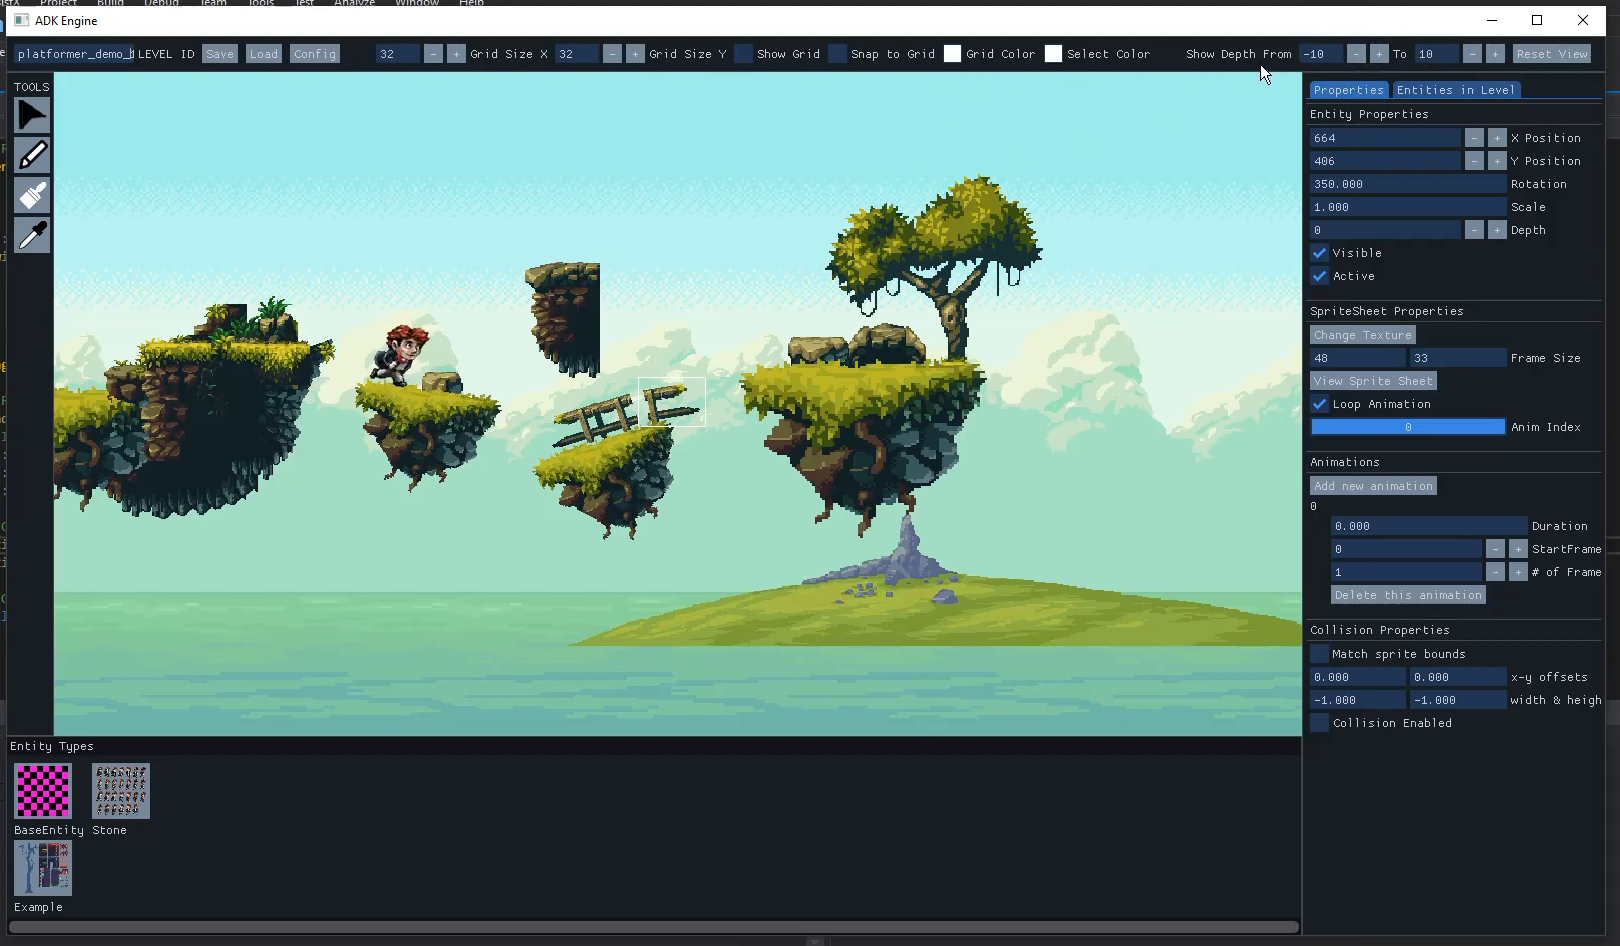Select the eyedropper tool
The height and width of the screenshot is (946, 1620).
pos(32,235)
